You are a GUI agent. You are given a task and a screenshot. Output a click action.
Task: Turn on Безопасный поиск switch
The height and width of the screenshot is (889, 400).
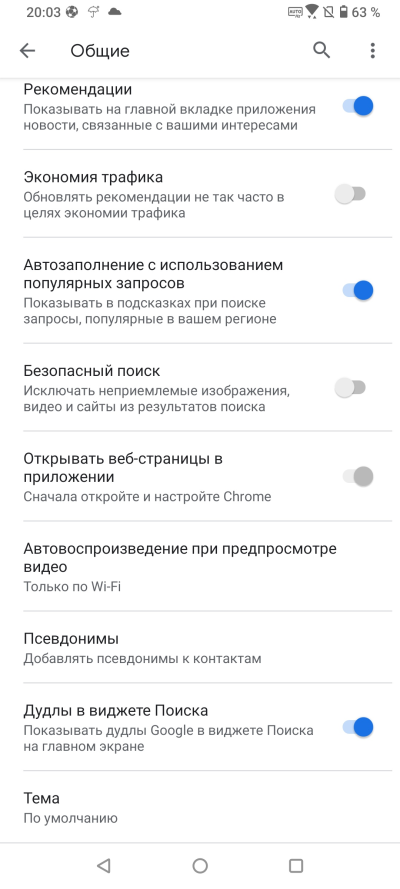(x=350, y=388)
